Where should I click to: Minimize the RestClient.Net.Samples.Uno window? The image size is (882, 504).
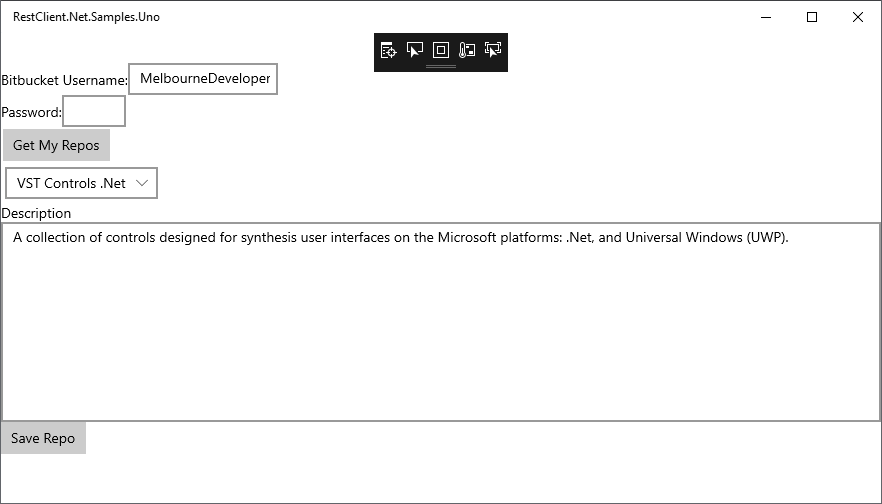[x=766, y=17]
